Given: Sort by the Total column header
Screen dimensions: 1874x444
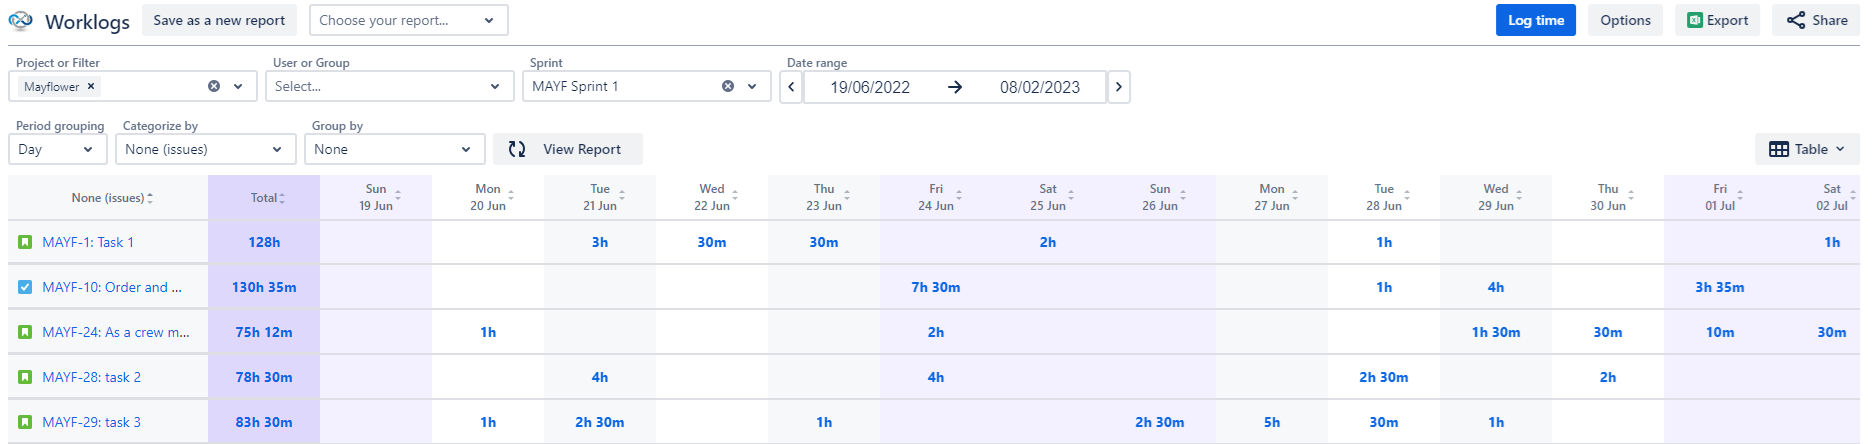Looking at the screenshot, I should pos(264,198).
